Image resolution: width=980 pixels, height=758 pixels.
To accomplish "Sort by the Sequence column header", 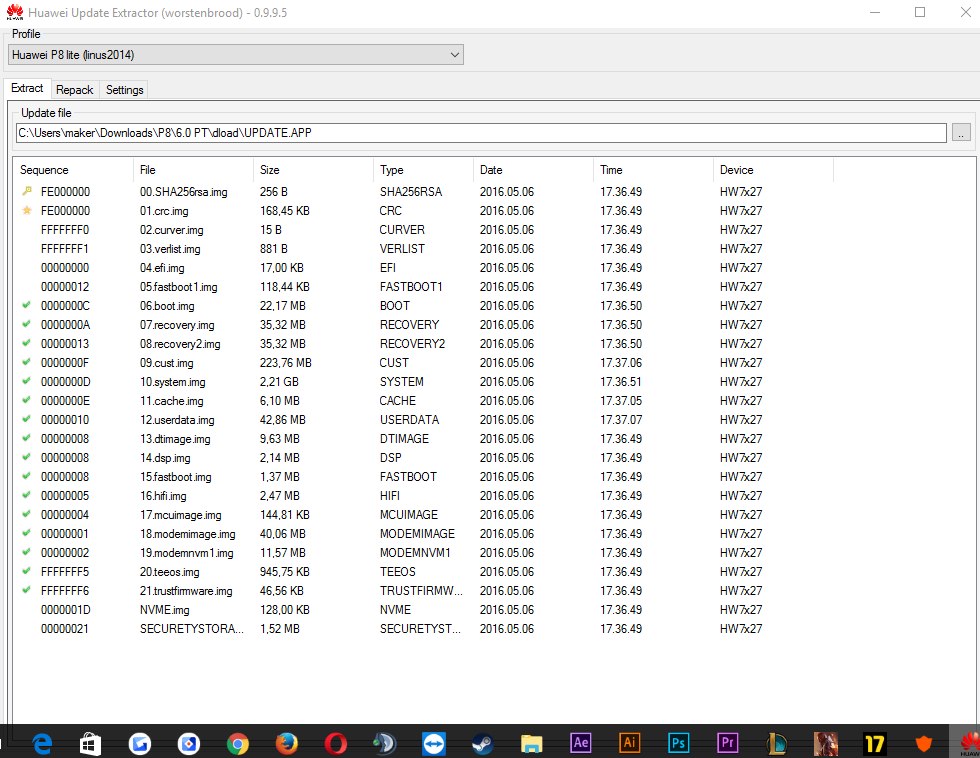I will point(73,170).
